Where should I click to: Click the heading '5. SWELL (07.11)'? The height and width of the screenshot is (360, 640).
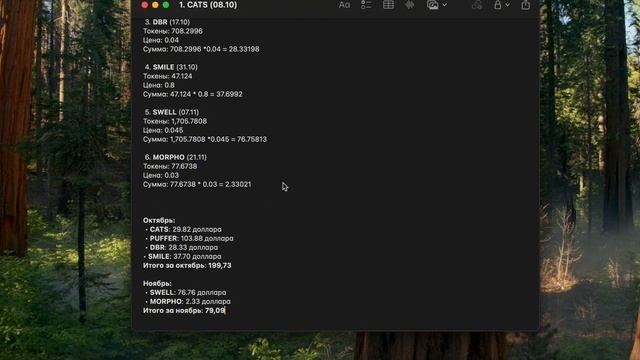pyautogui.click(x=172, y=112)
